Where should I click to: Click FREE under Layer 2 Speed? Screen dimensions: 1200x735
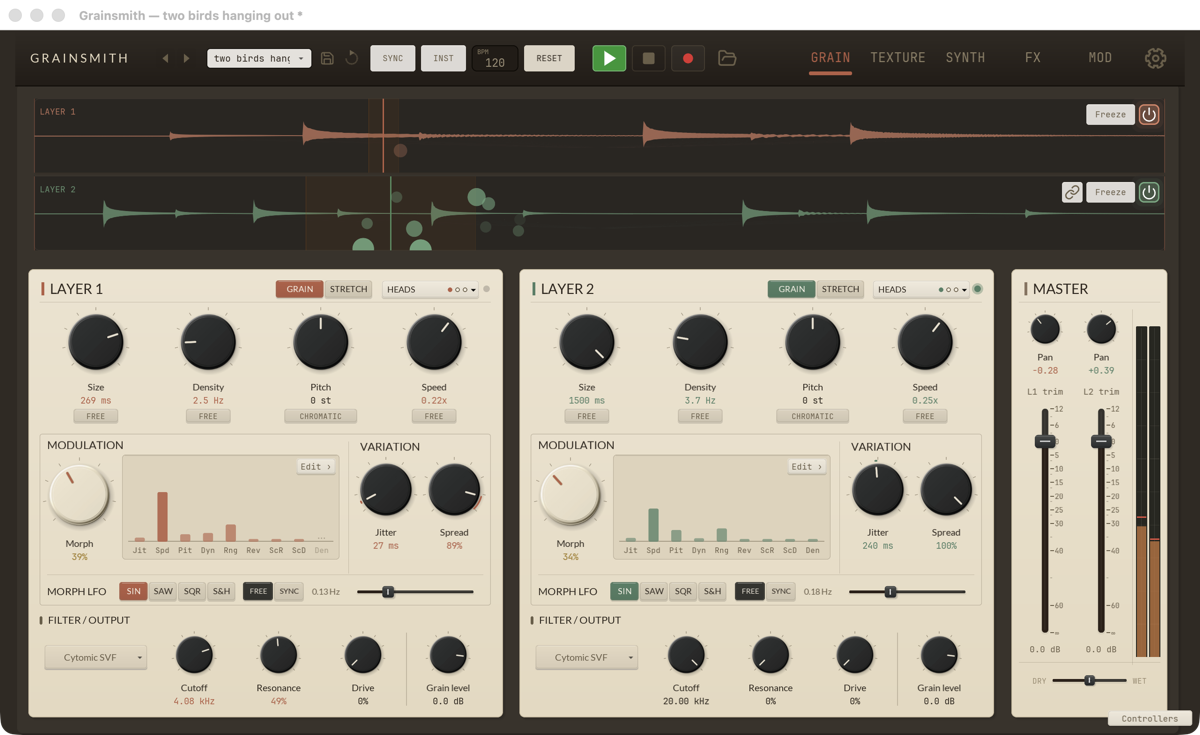pos(925,416)
